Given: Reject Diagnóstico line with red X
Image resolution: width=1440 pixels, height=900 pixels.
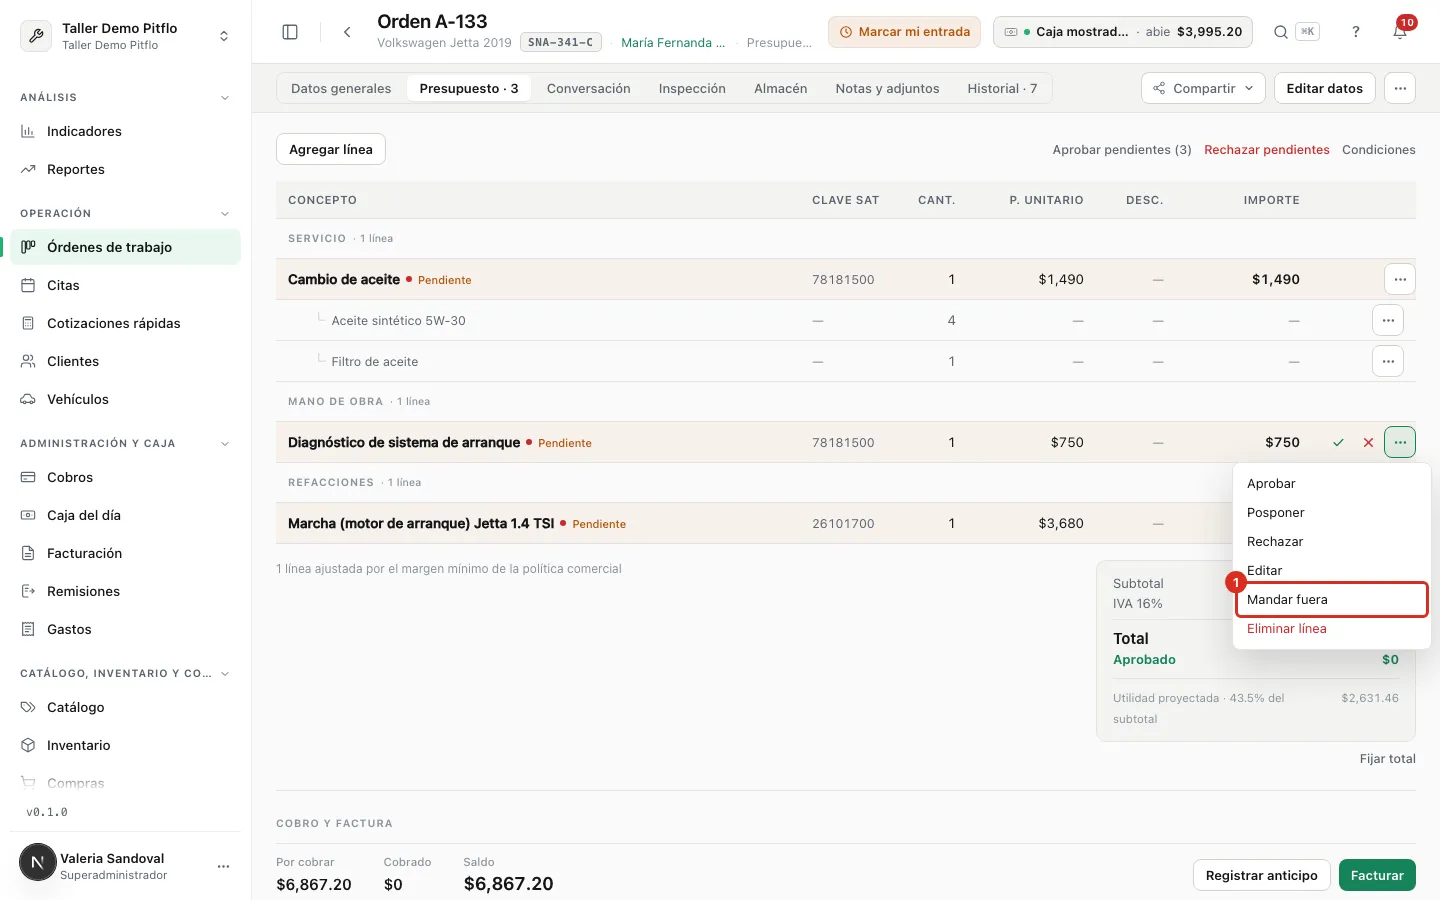Looking at the screenshot, I should [x=1368, y=442].
